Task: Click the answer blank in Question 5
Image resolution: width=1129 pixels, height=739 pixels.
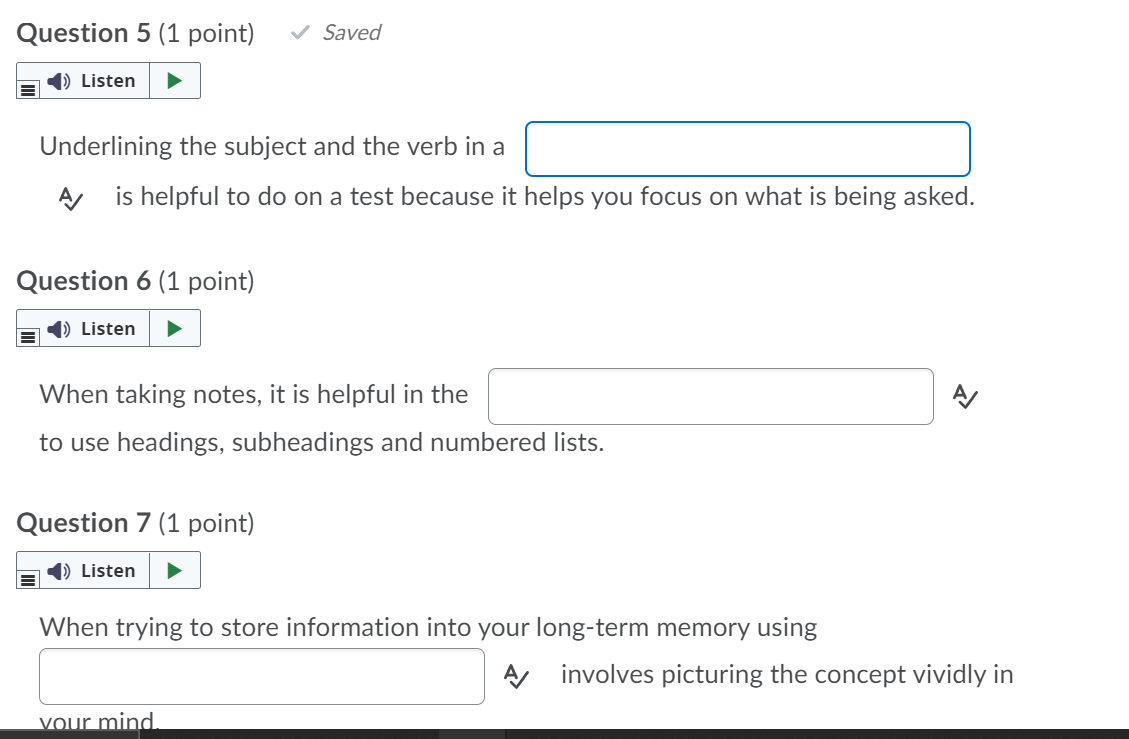Action: coord(748,148)
